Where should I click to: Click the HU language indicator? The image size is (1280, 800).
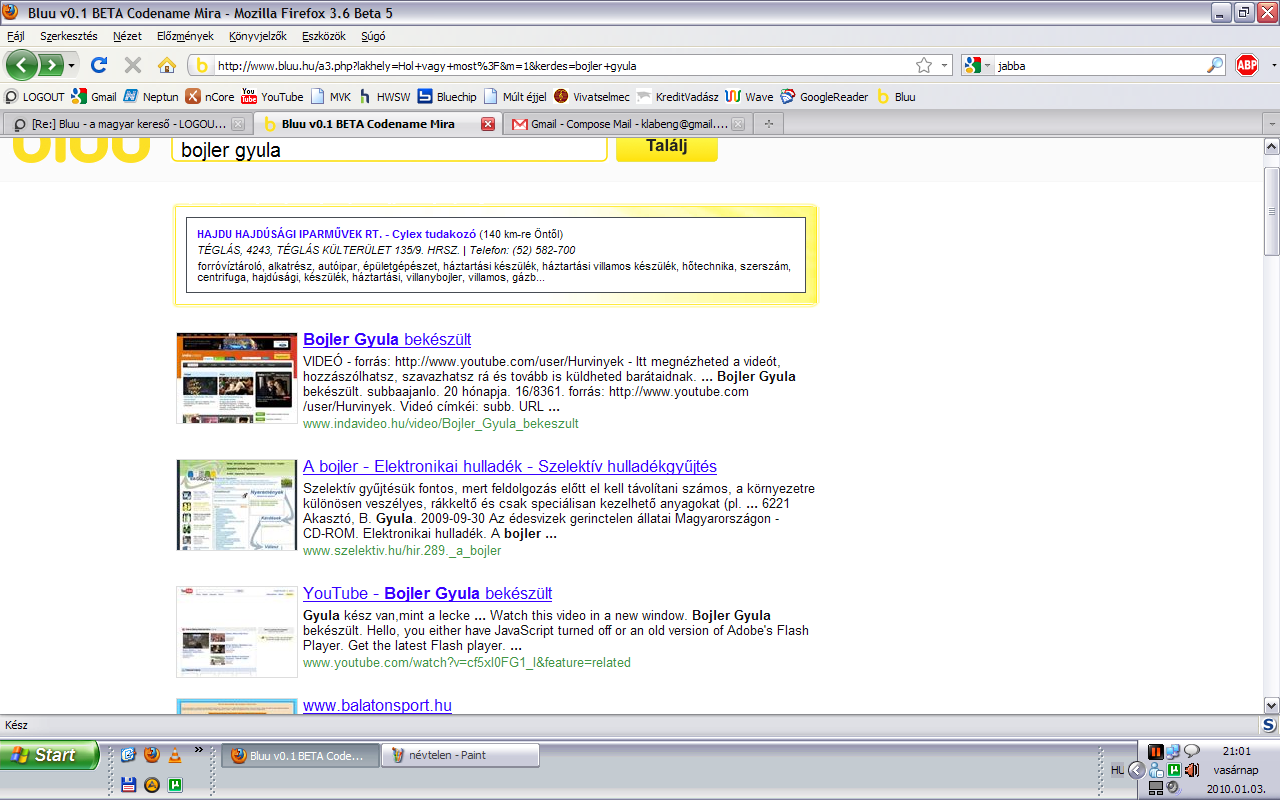click(1117, 769)
